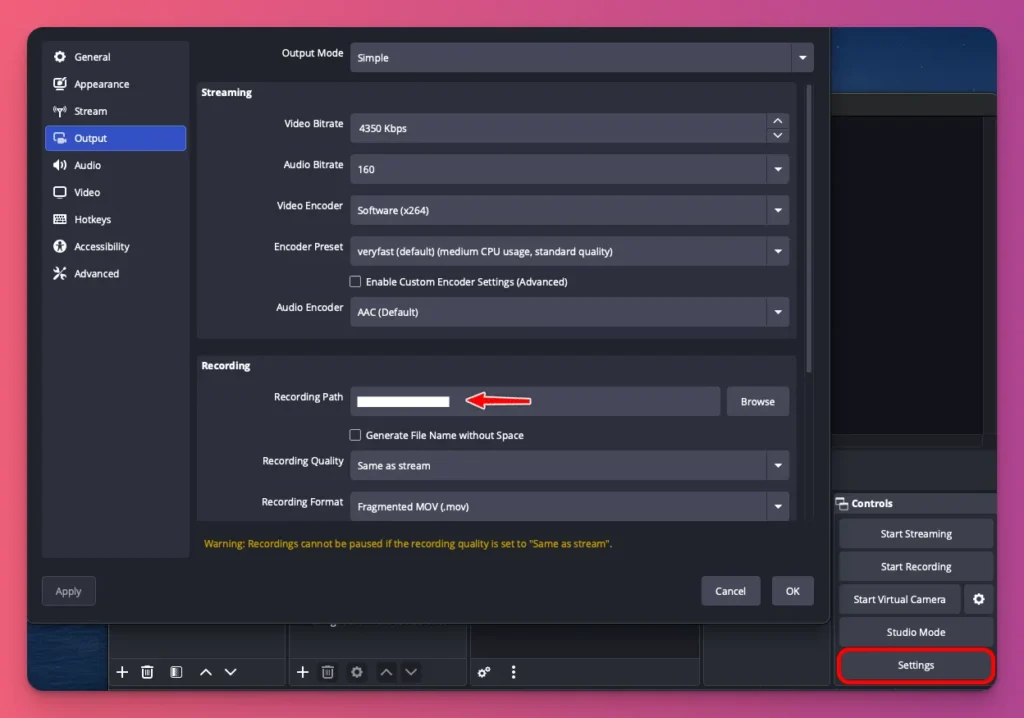
Task: Open Virtual Camera configuration gear
Action: pos(978,599)
